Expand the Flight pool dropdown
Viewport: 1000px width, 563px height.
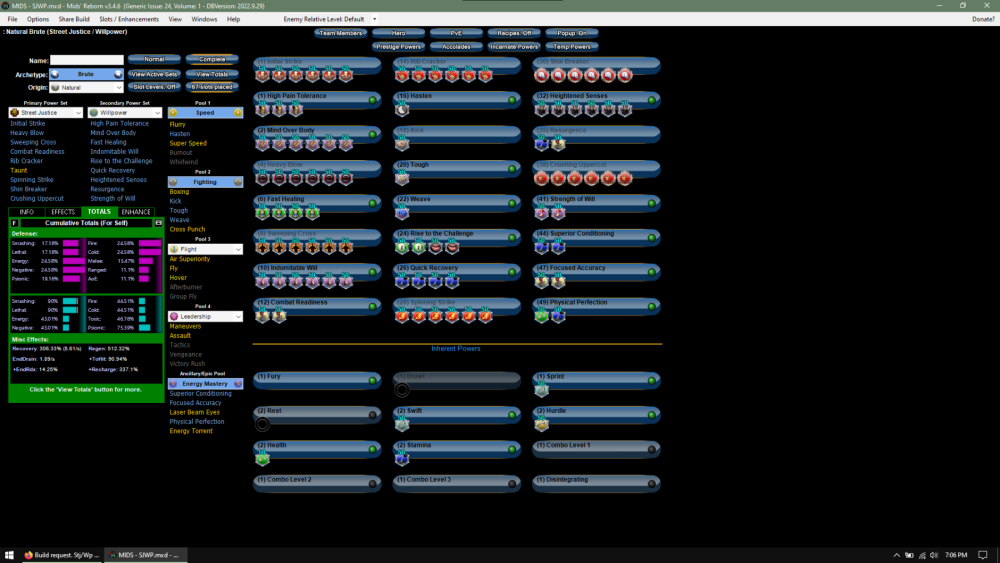pyautogui.click(x=205, y=249)
